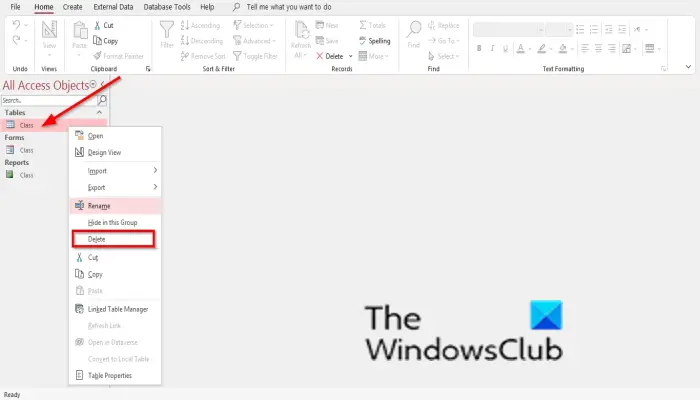Open the Advanced filter dropdown

[254, 41]
